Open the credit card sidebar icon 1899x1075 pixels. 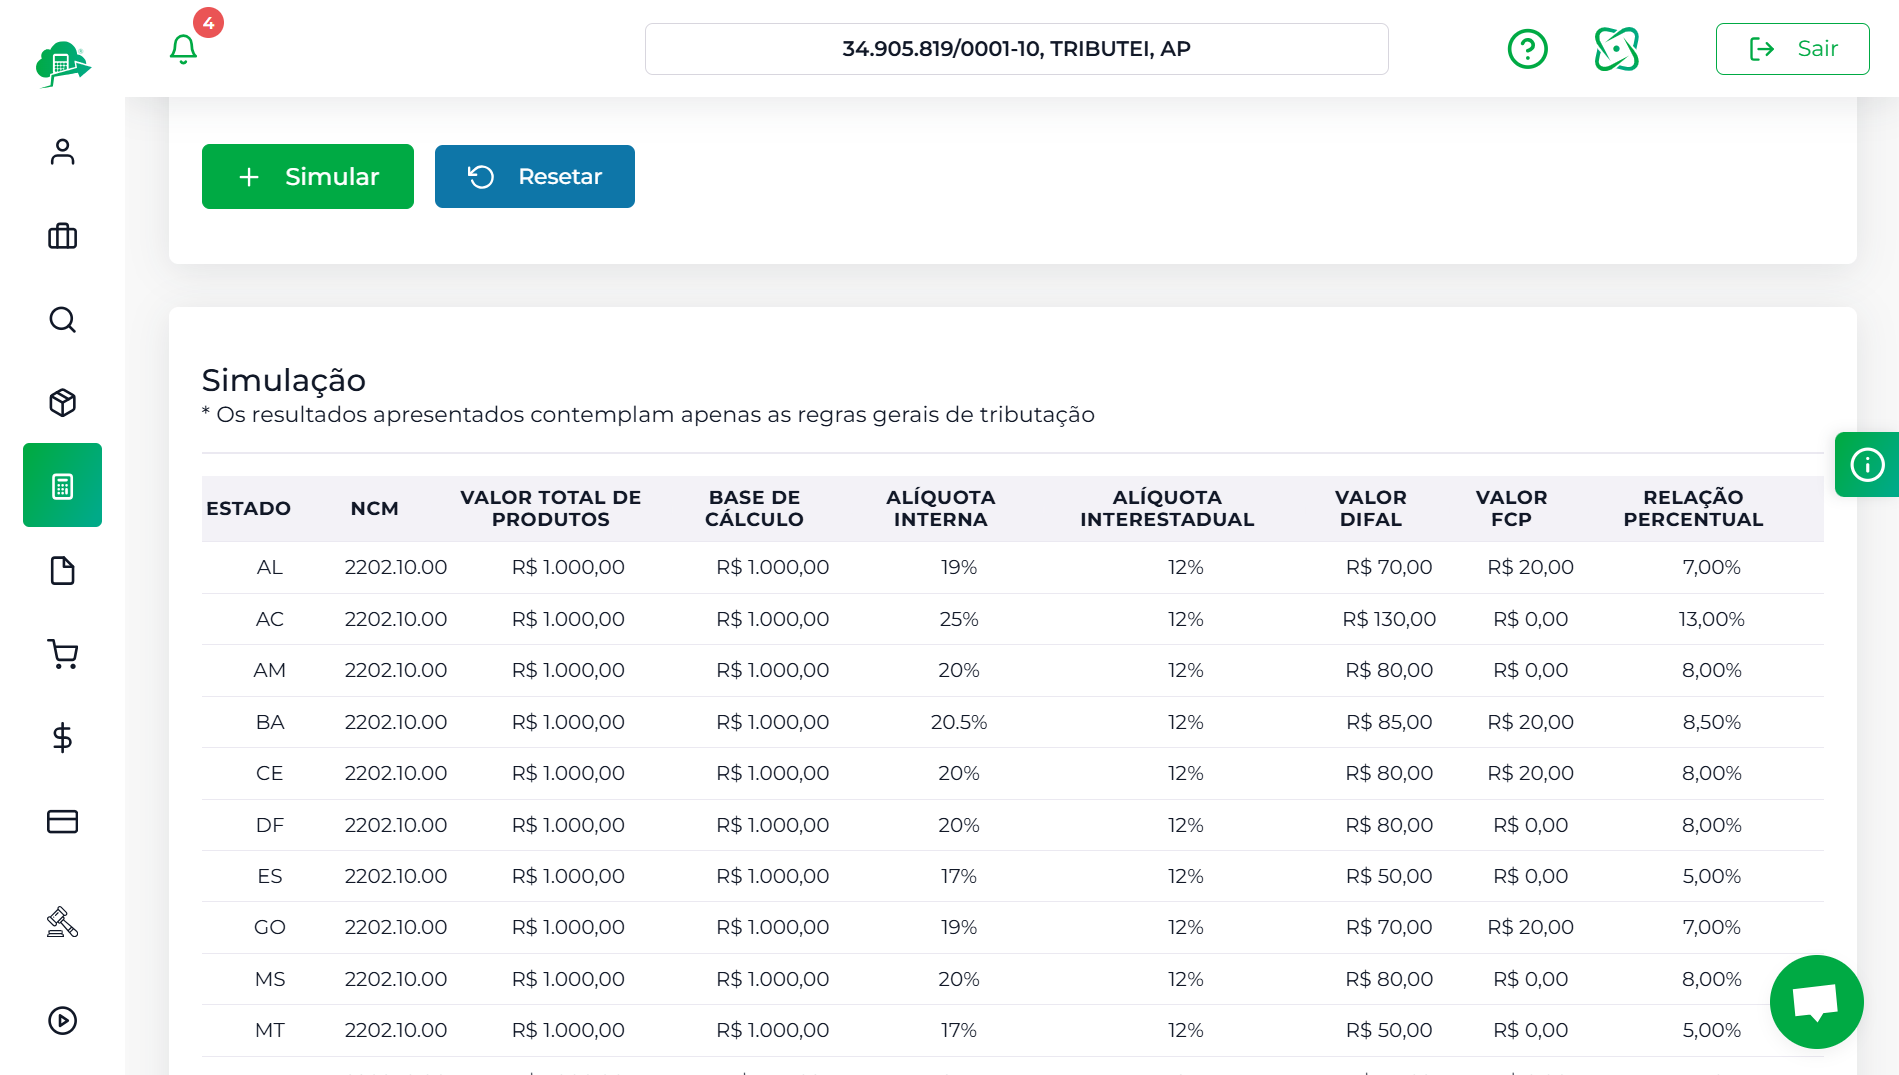point(63,822)
